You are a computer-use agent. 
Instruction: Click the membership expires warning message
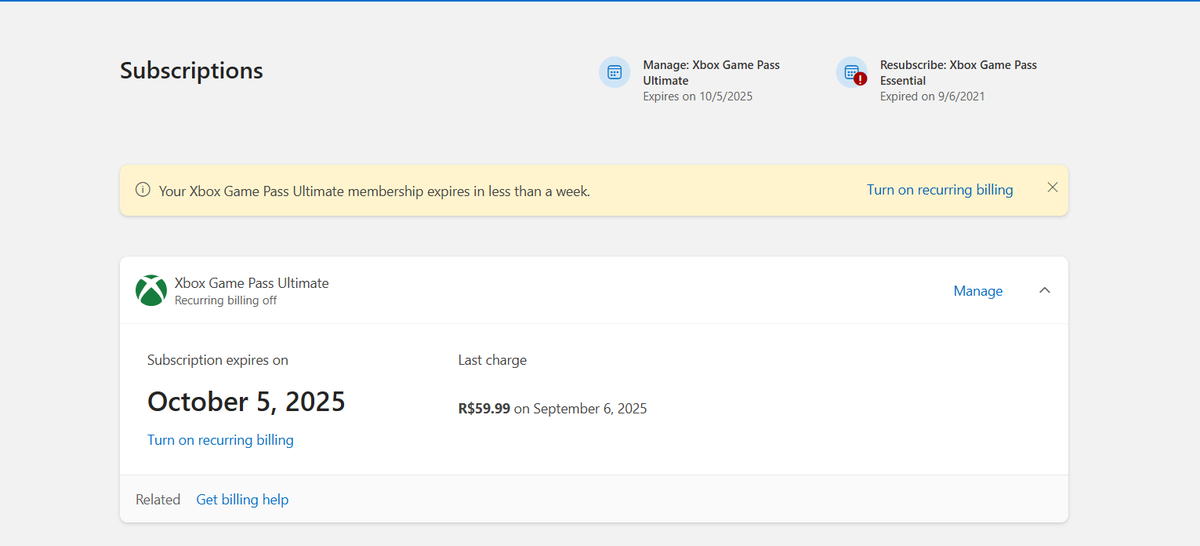[x=374, y=190]
